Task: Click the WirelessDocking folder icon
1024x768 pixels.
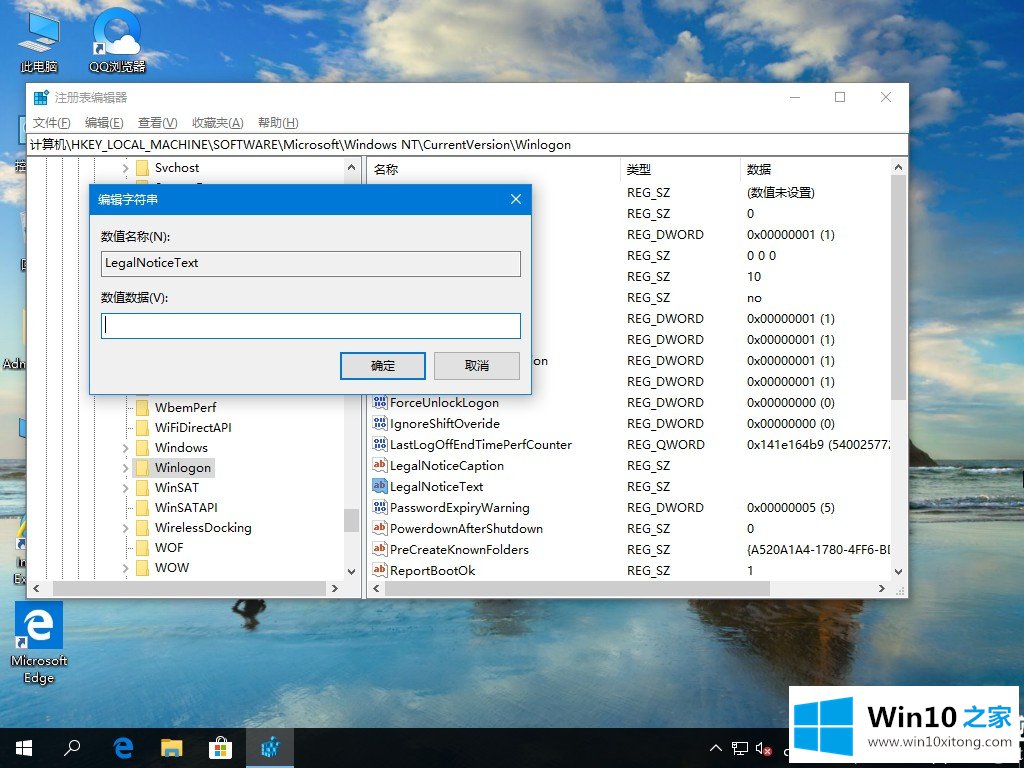Action: tap(142, 528)
